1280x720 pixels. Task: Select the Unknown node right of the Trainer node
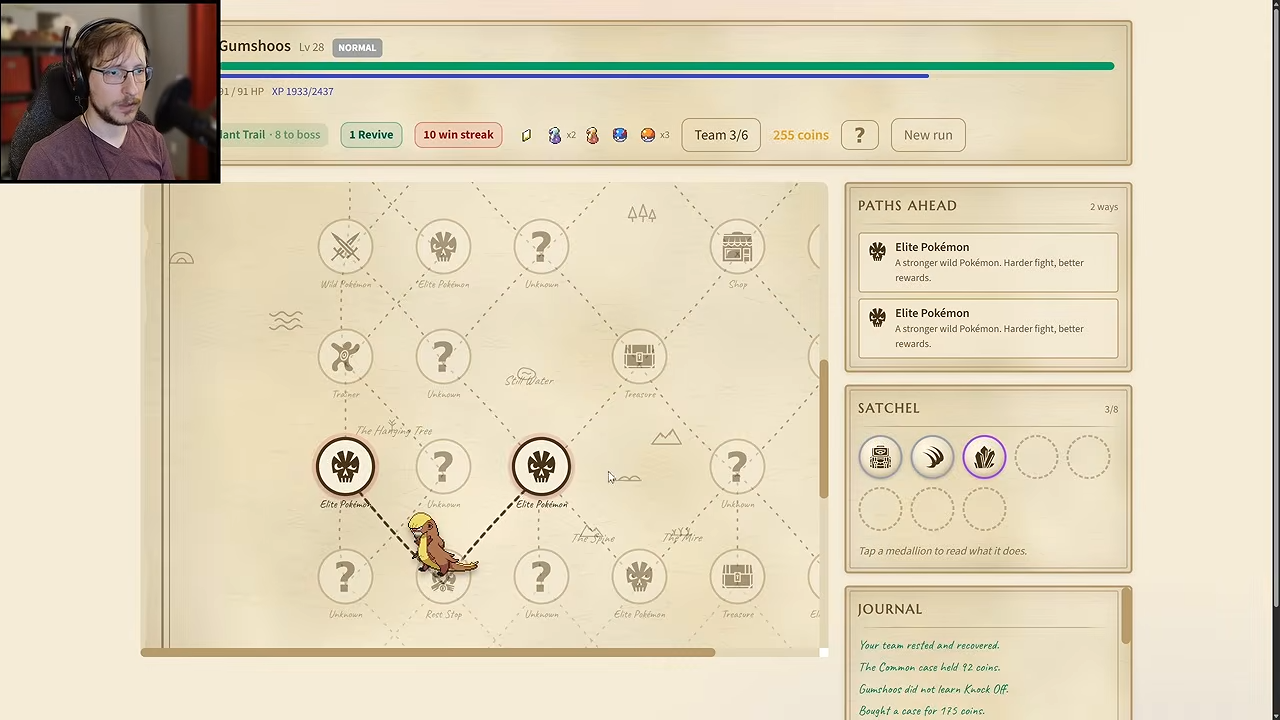click(x=443, y=356)
